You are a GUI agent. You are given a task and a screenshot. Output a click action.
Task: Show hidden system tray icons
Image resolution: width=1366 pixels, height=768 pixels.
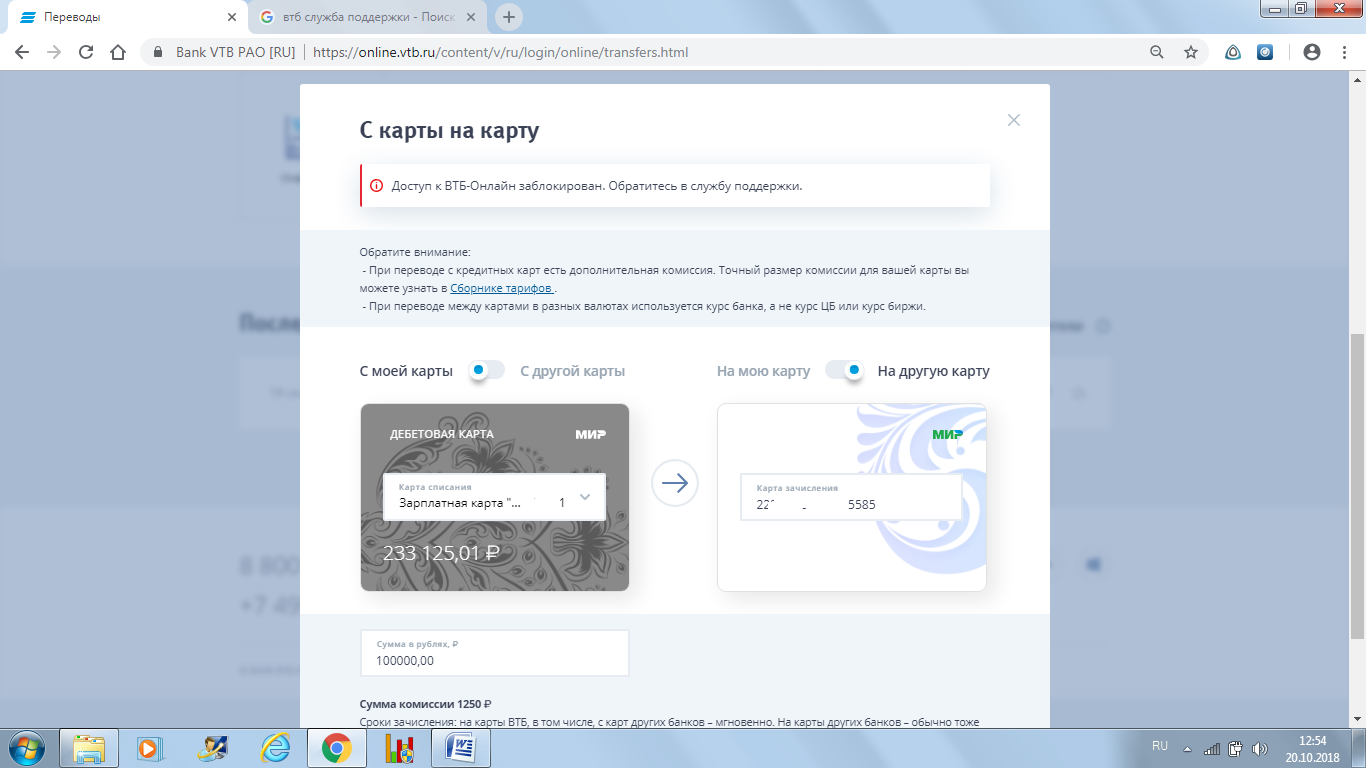point(1187,749)
